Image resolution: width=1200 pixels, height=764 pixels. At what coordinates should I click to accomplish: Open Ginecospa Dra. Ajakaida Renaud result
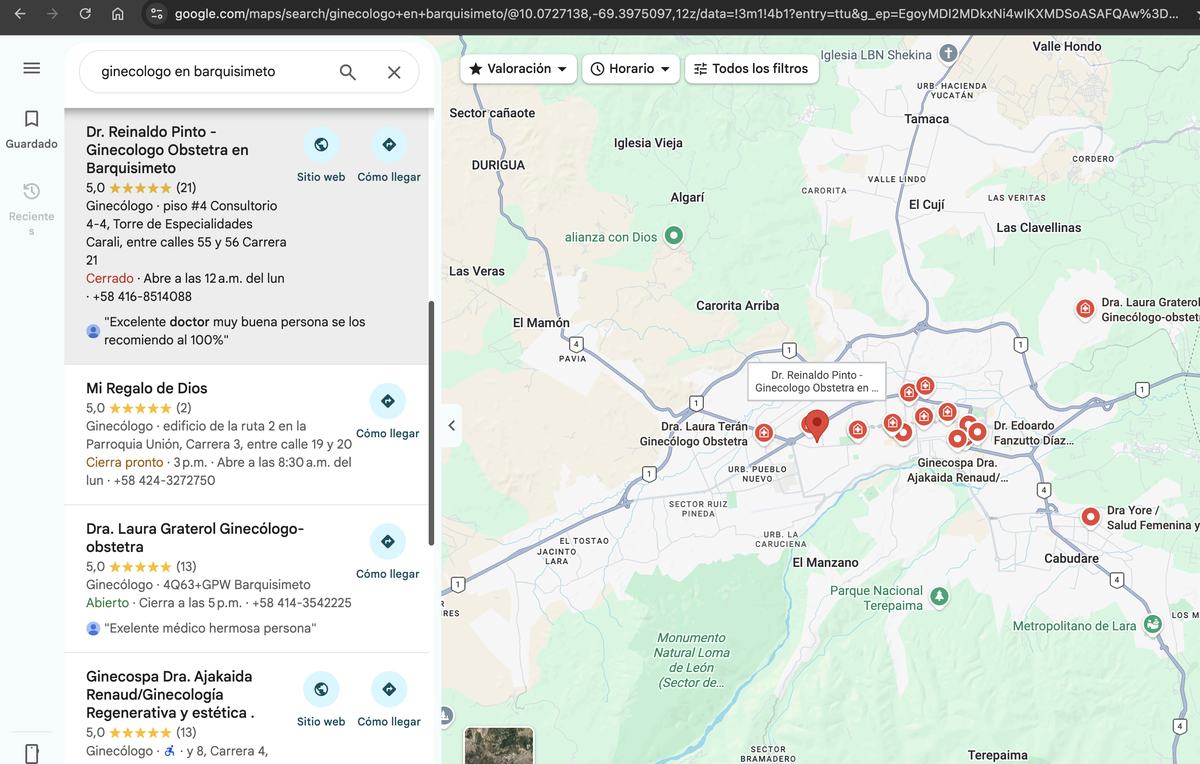(x=170, y=694)
